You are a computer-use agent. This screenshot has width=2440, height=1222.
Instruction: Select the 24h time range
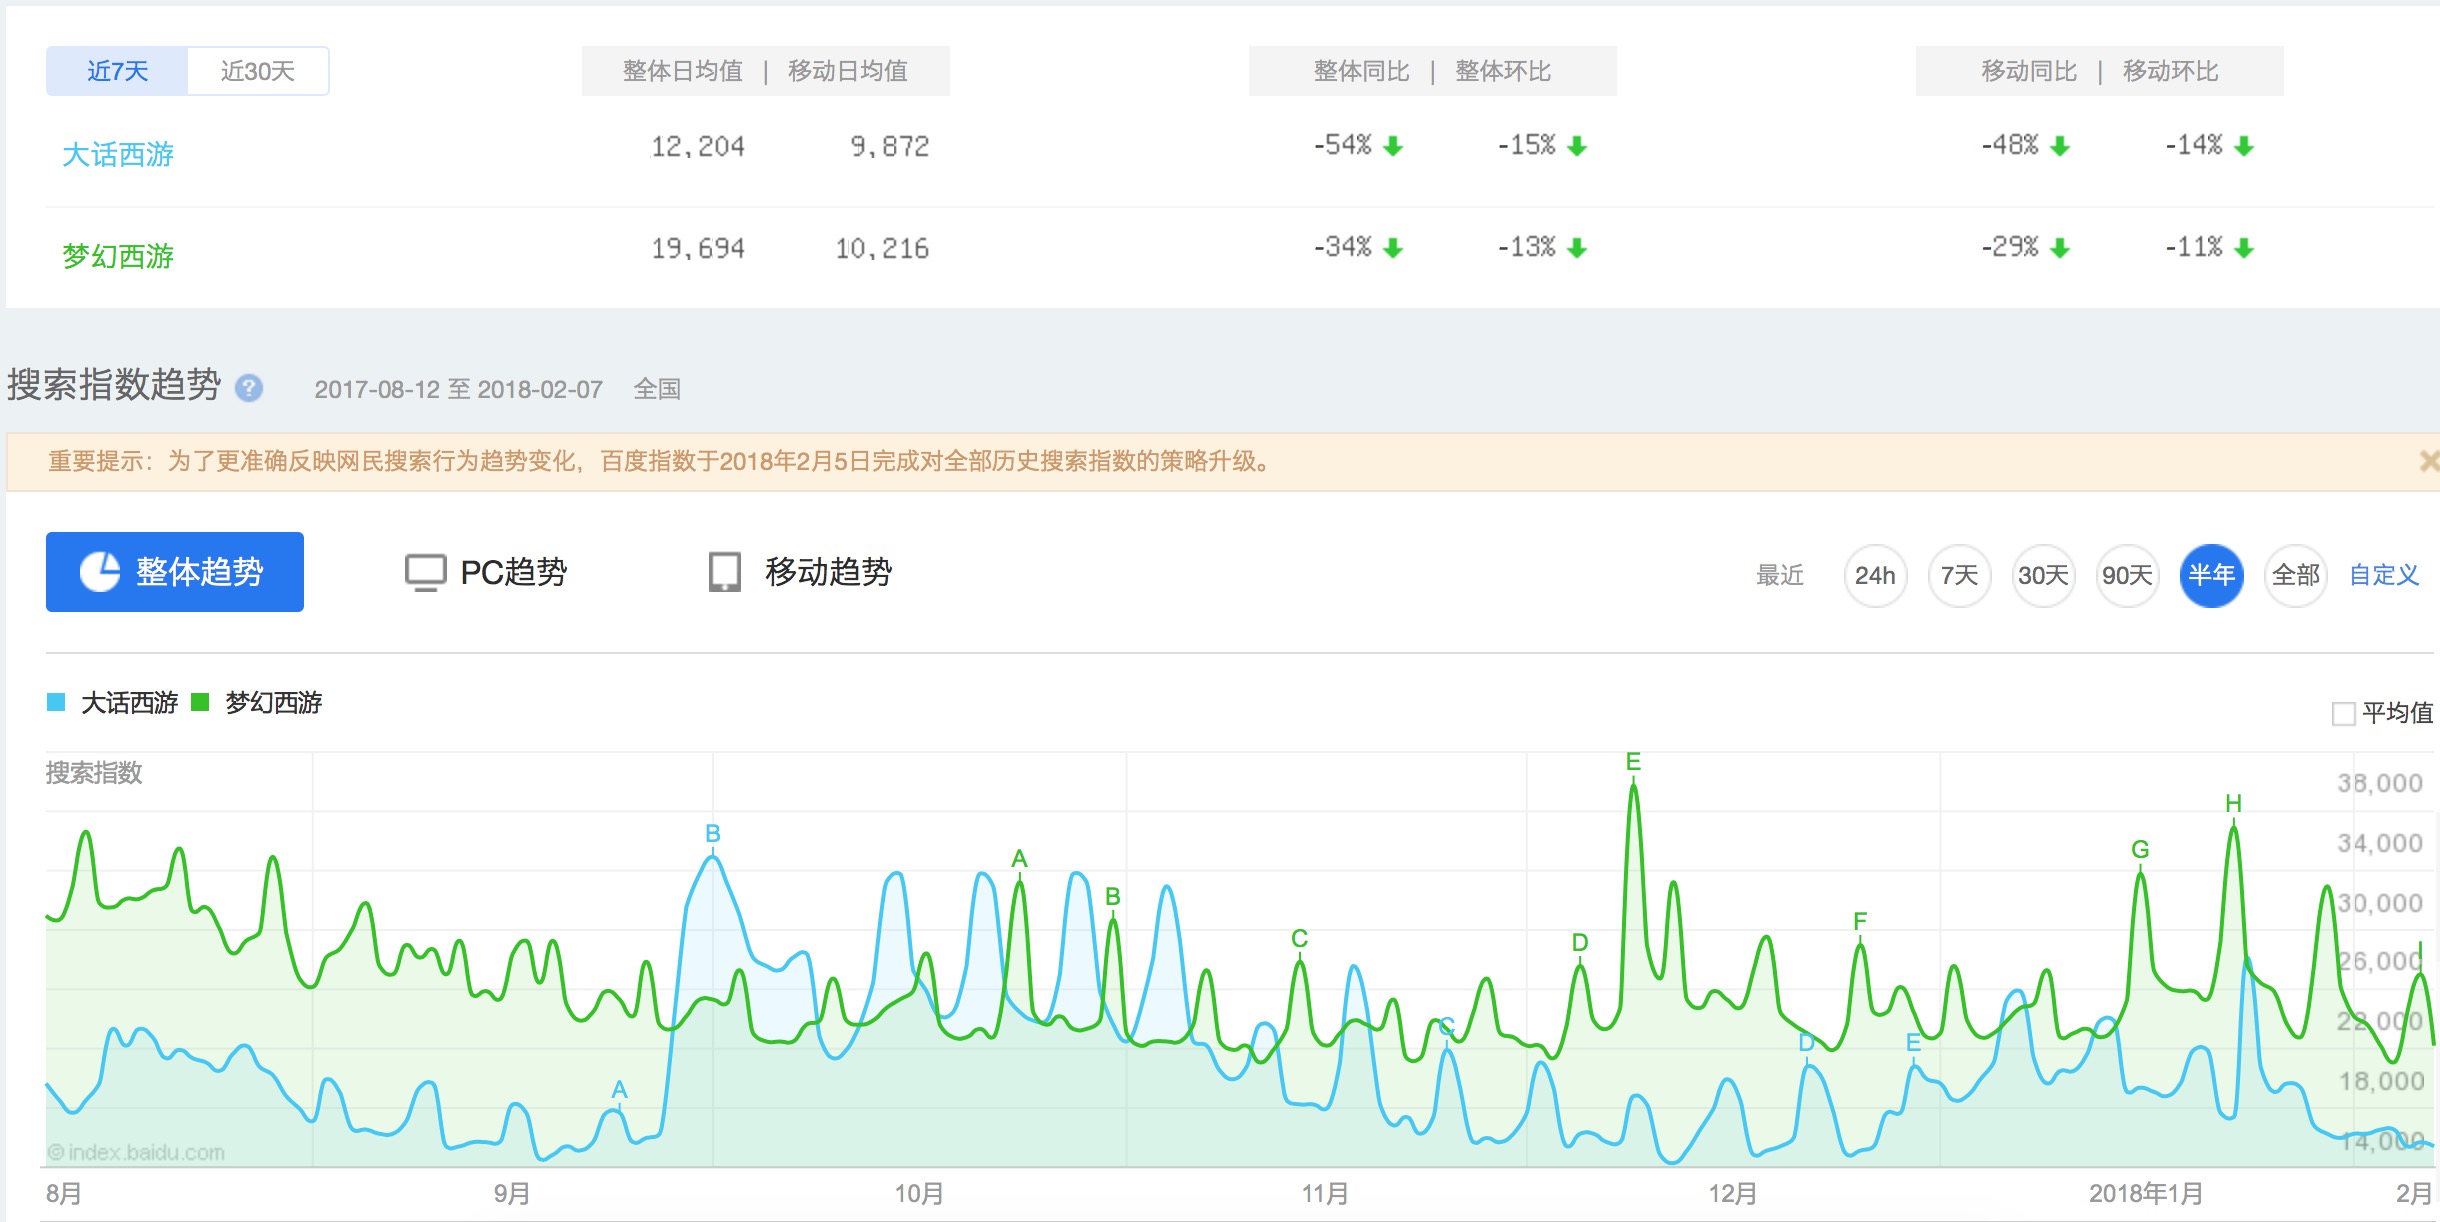tap(1875, 575)
